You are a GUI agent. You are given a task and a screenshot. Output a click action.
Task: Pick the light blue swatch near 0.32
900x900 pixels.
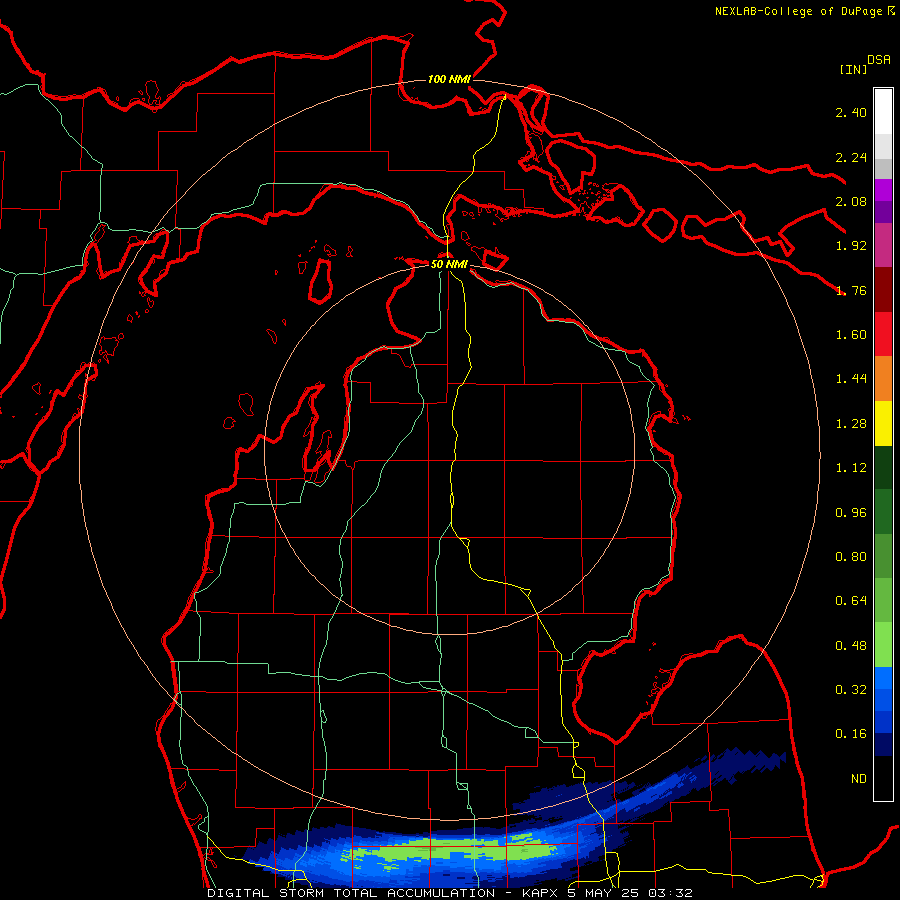point(883,678)
